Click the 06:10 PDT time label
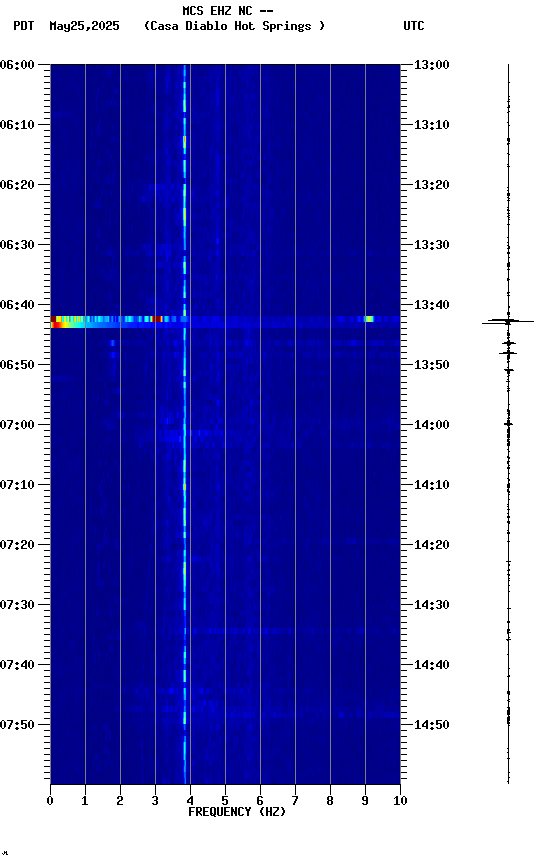The image size is (552, 864). click(17, 125)
